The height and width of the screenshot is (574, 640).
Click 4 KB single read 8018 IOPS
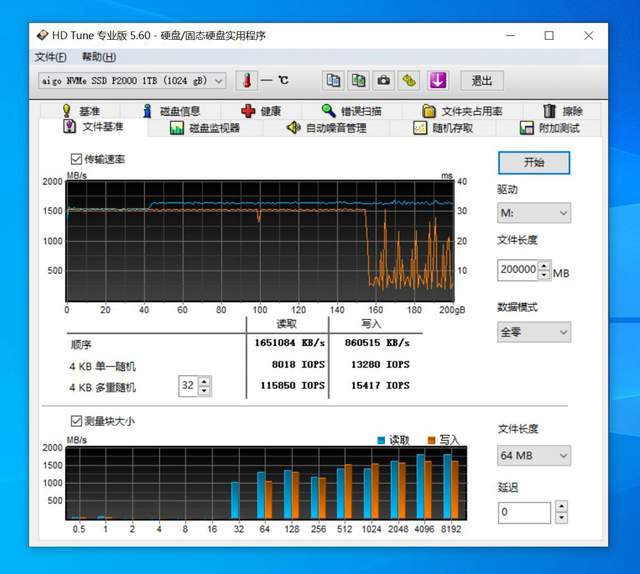298,364
